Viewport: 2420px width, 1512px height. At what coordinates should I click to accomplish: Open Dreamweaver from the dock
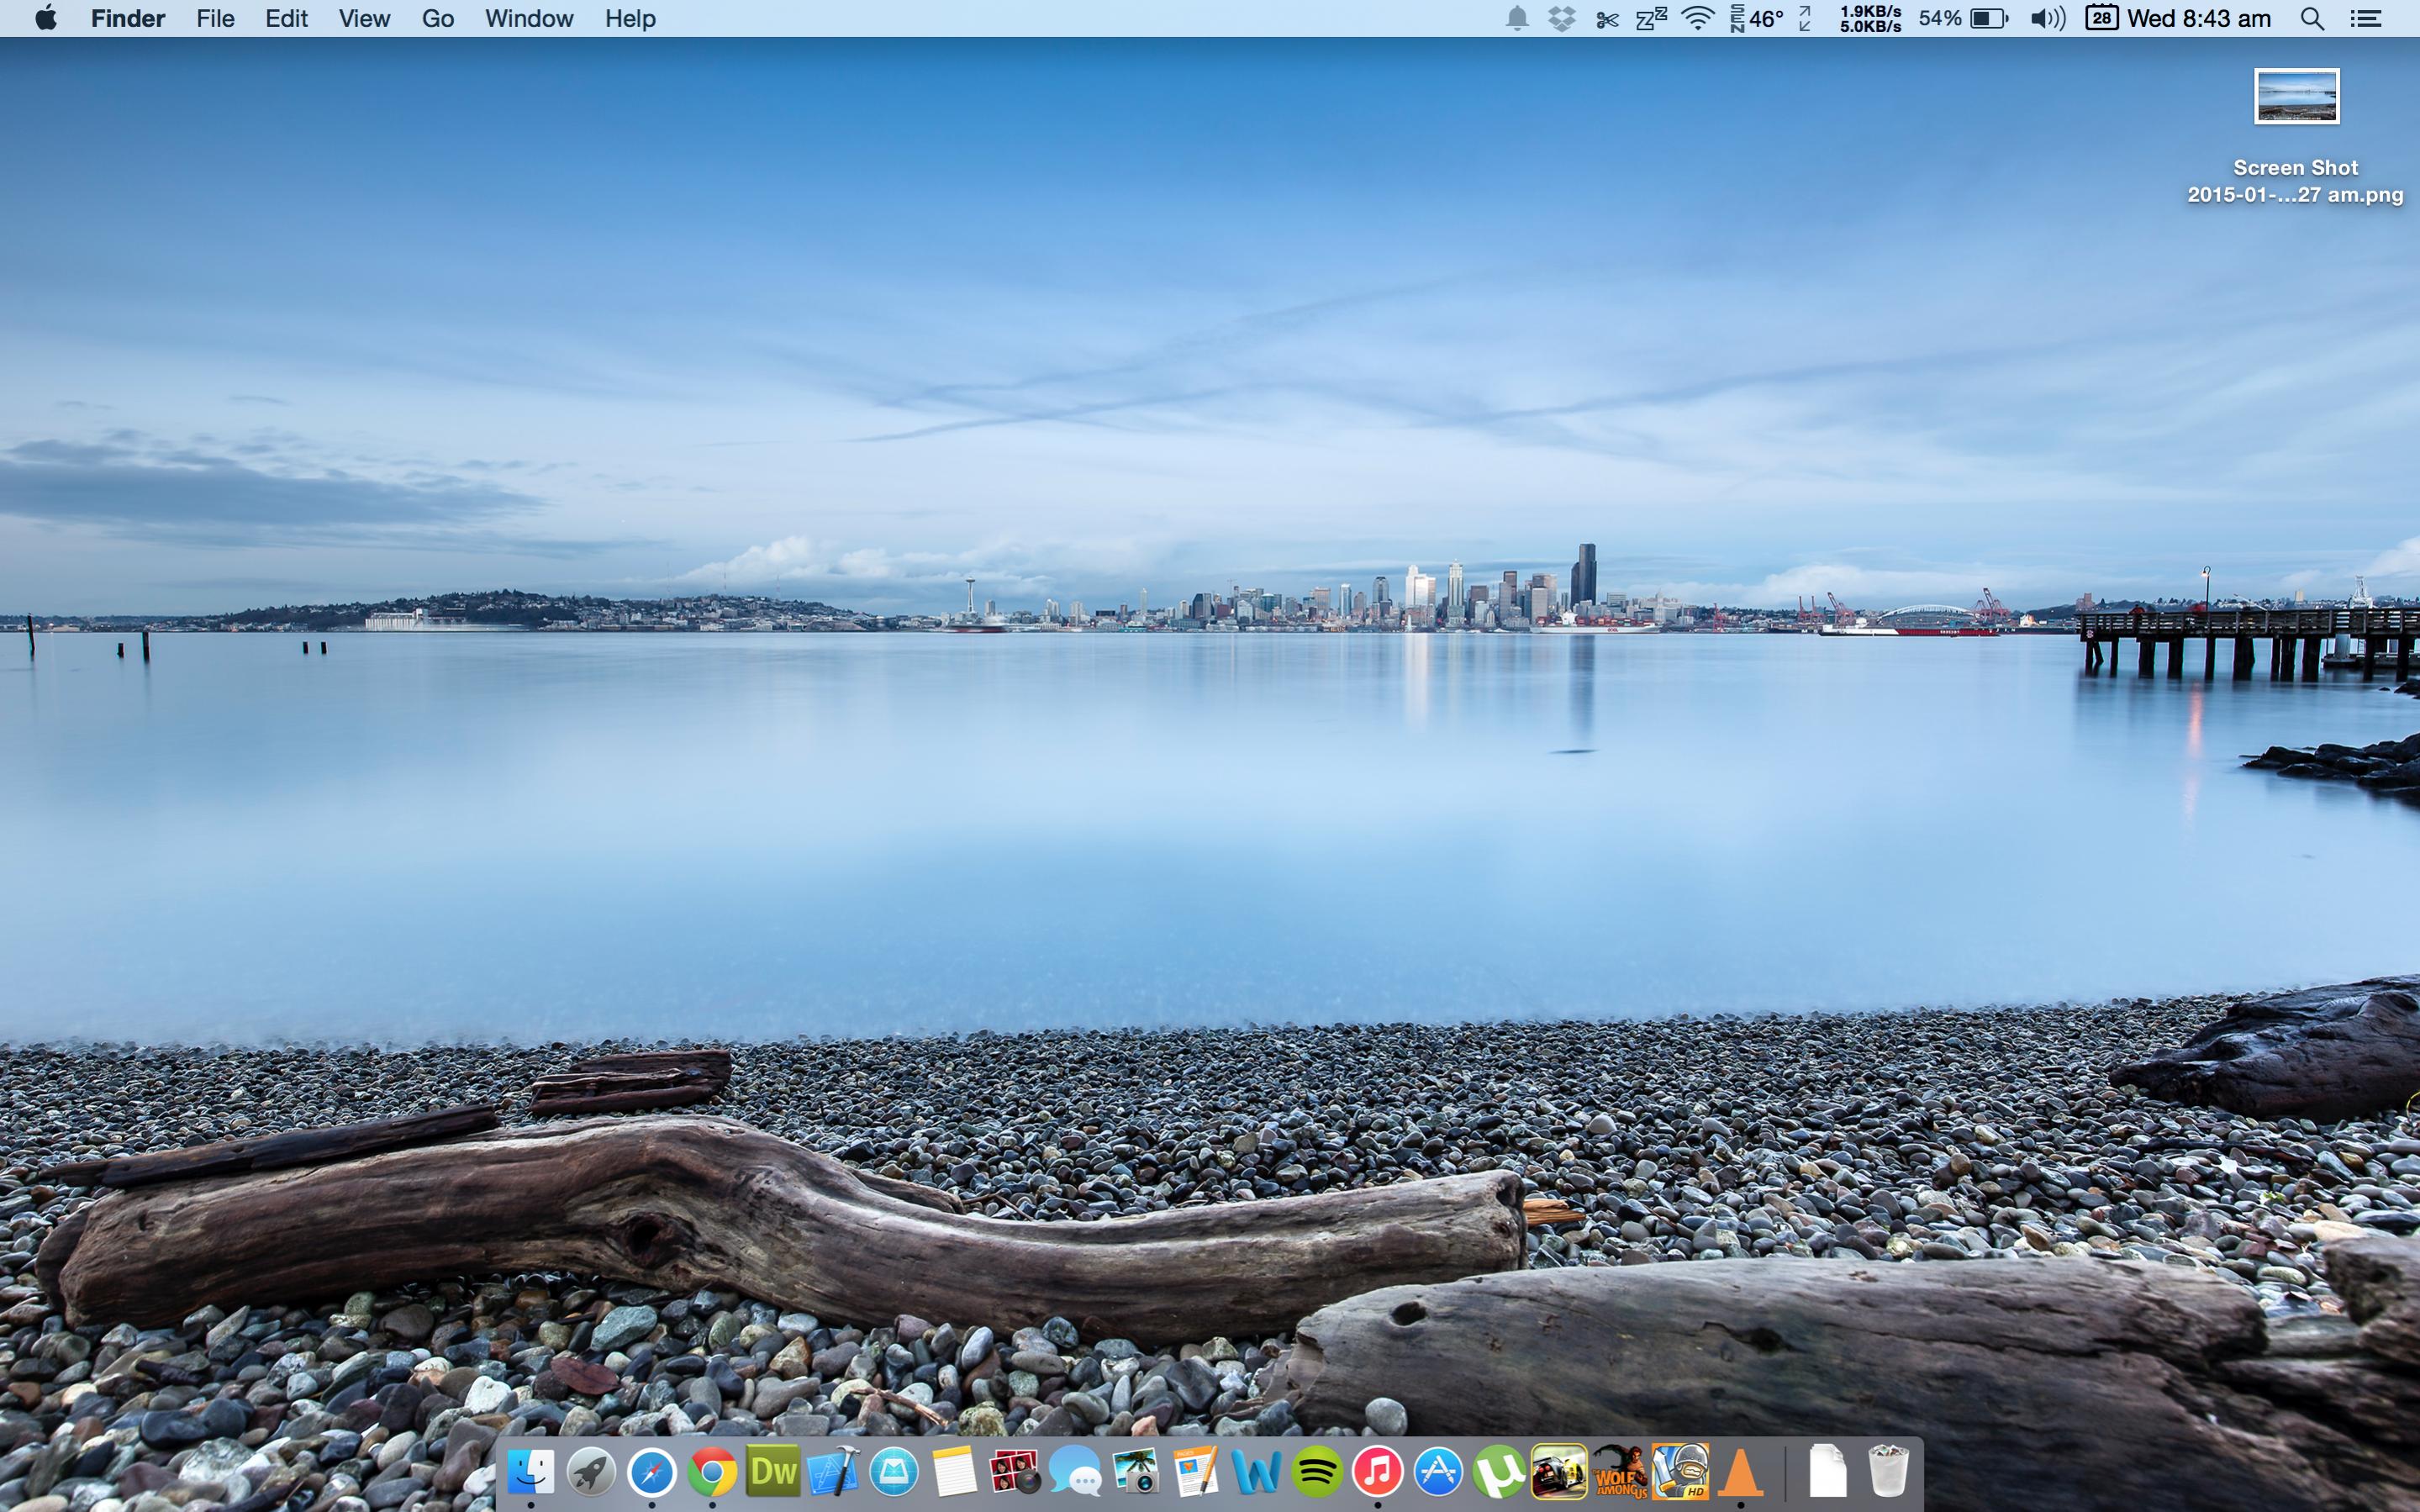(x=772, y=1471)
